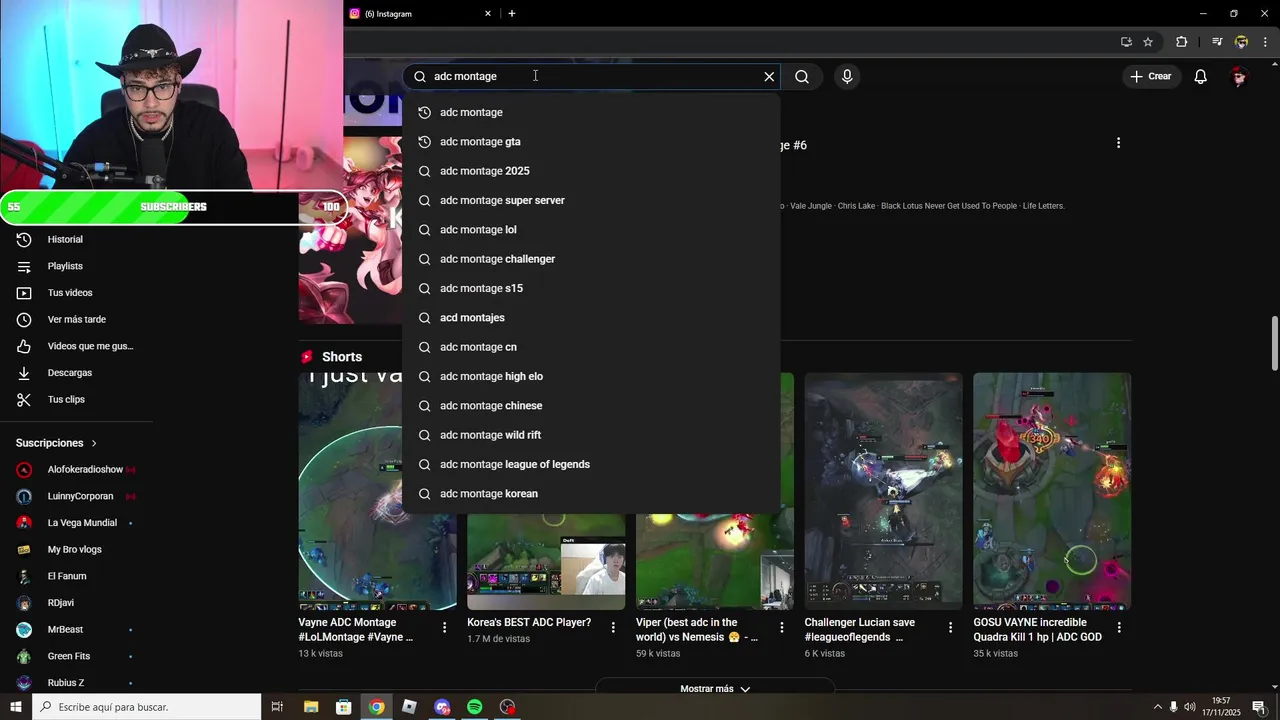Select suggestion 'adc montage s15'

[591, 288]
